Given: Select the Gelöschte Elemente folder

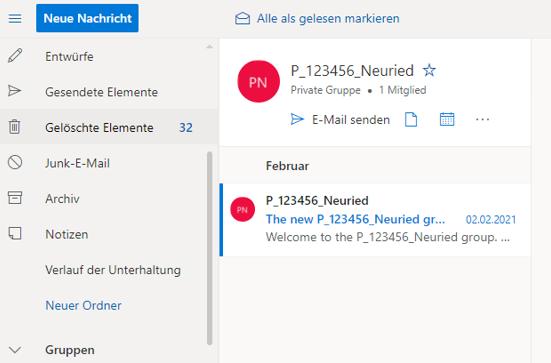Looking at the screenshot, I should [x=109, y=127].
